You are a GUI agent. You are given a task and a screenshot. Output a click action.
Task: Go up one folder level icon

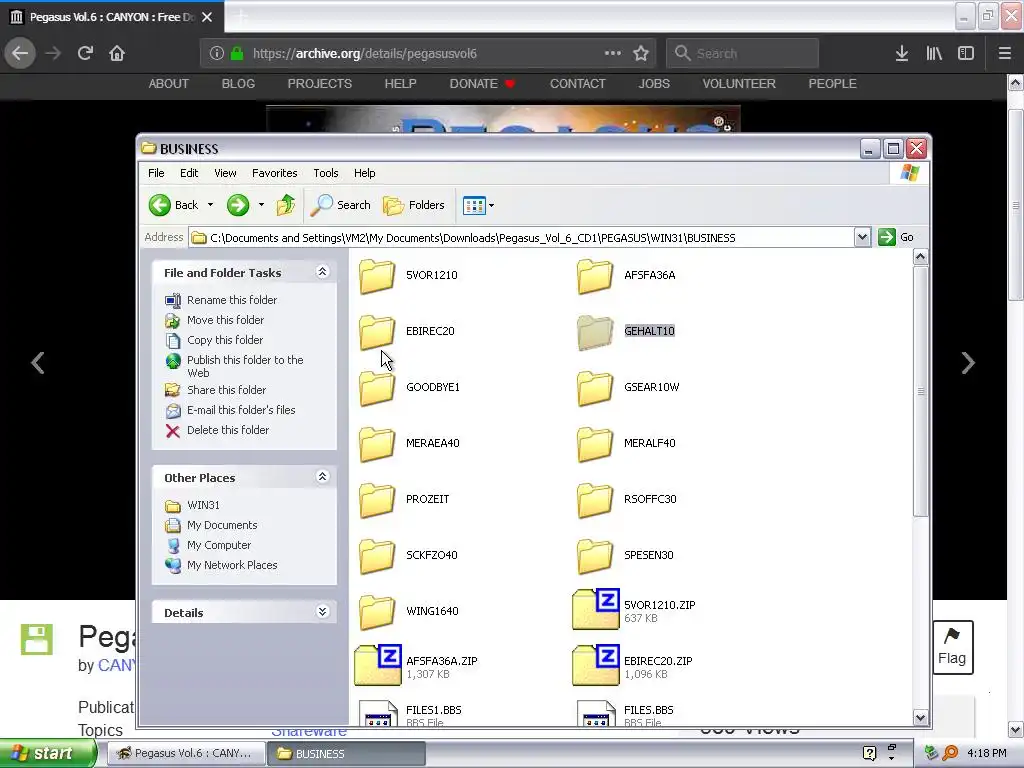pos(285,205)
